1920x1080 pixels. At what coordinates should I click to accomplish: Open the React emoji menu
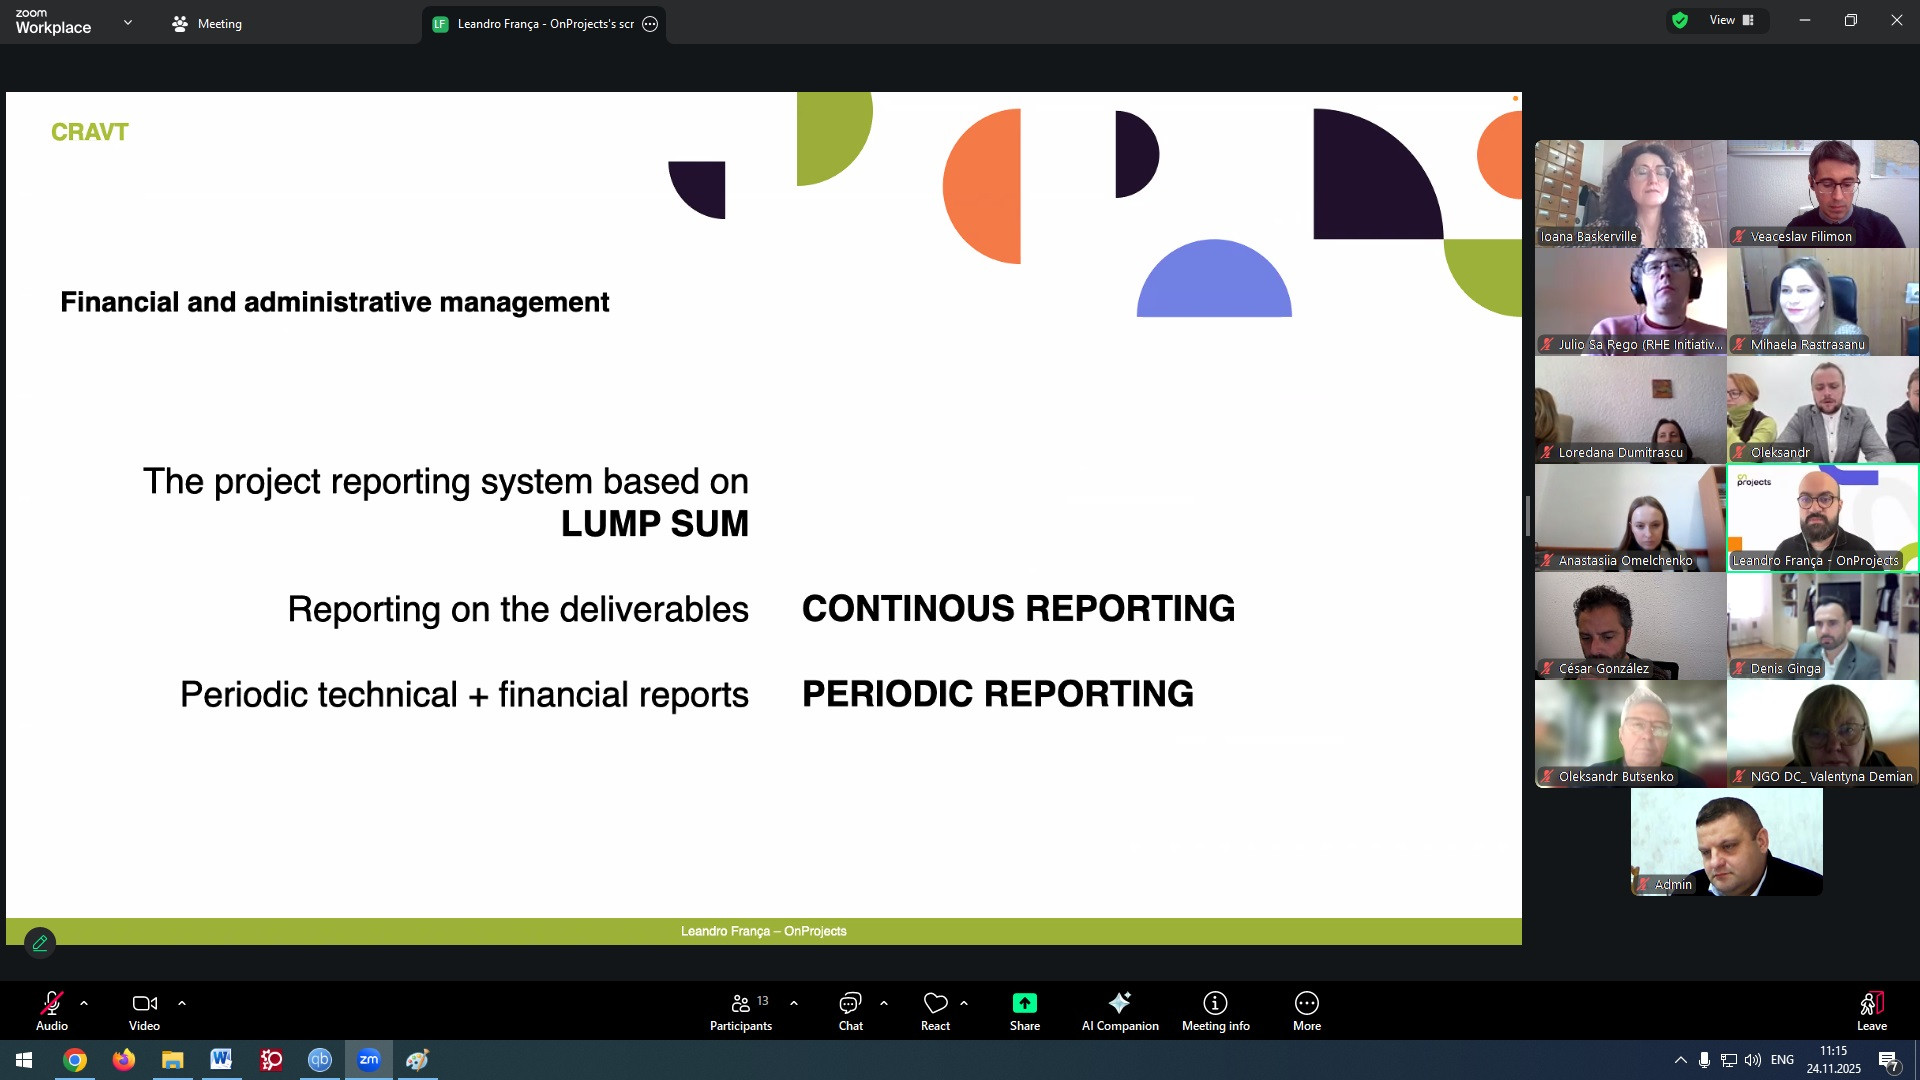pyautogui.click(x=935, y=1011)
